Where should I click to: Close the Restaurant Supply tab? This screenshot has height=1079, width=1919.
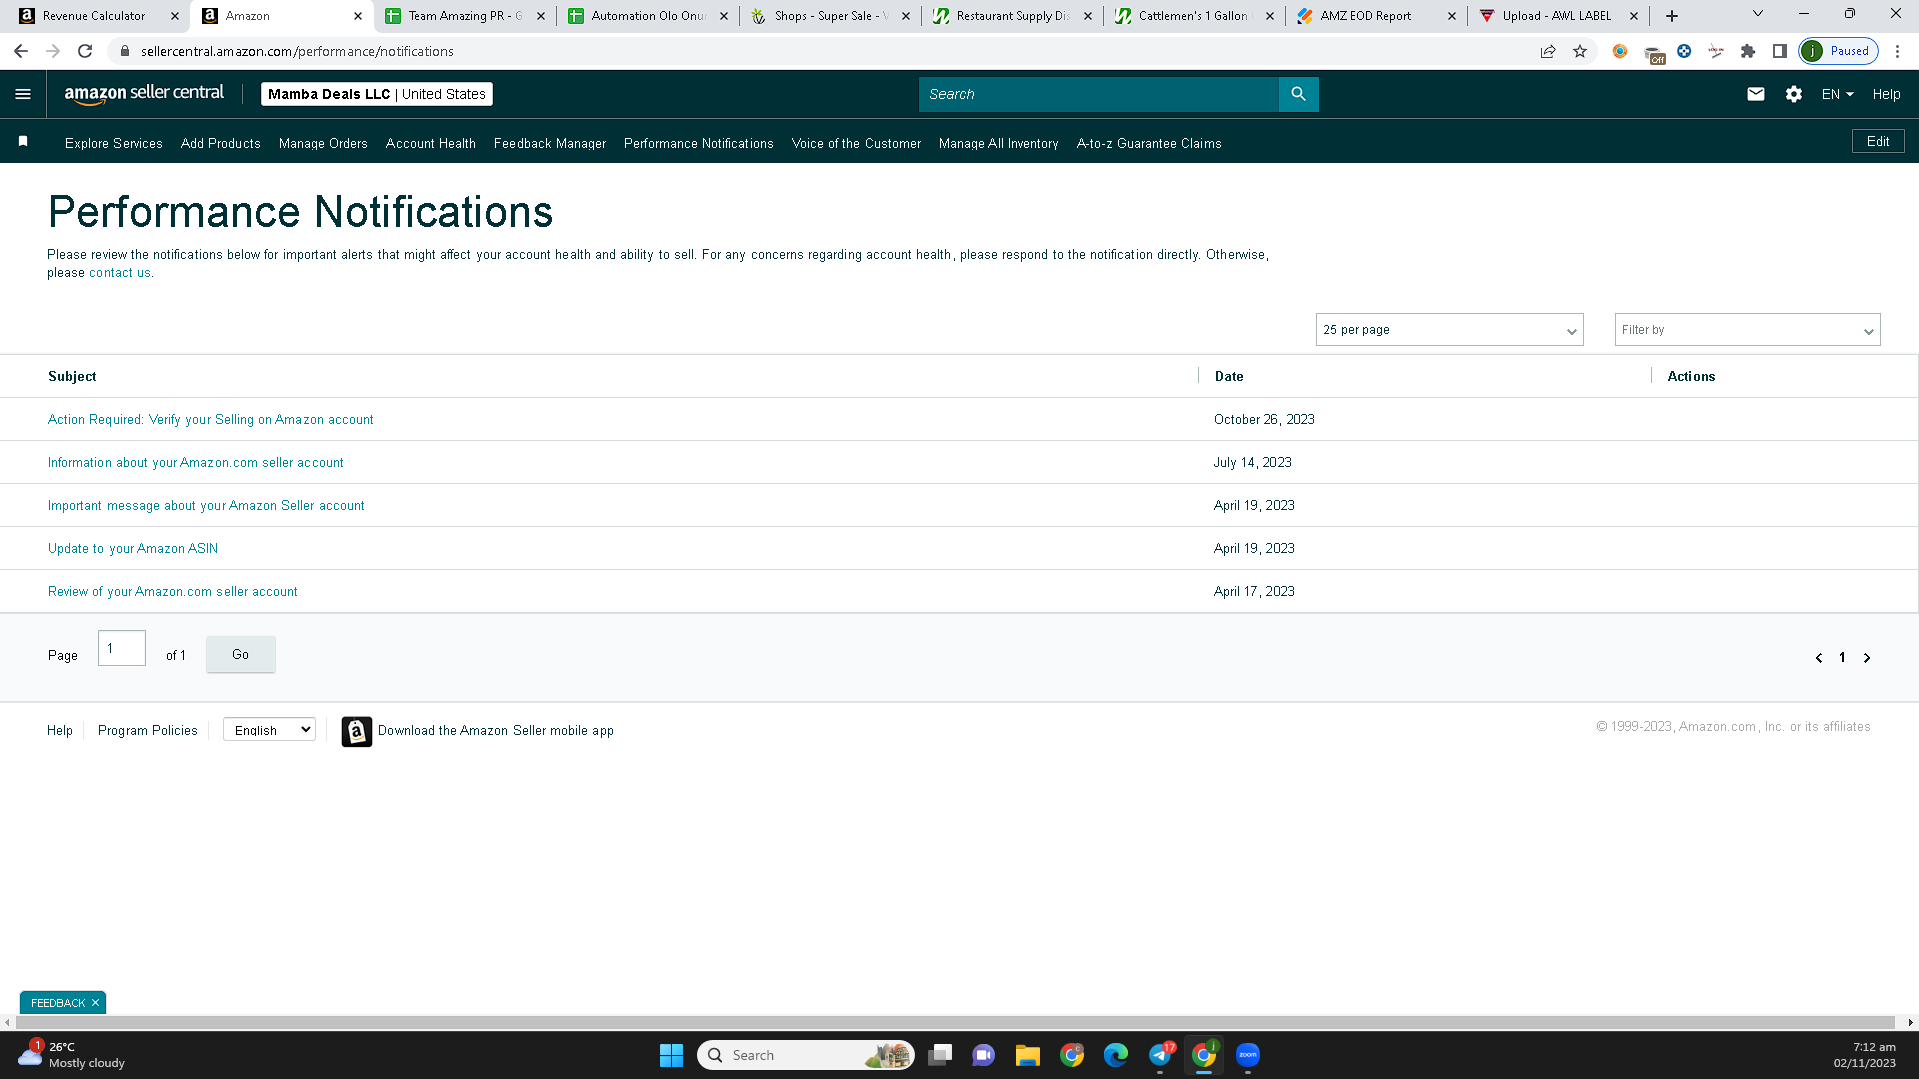pyautogui.click(x=1088, y=16)
